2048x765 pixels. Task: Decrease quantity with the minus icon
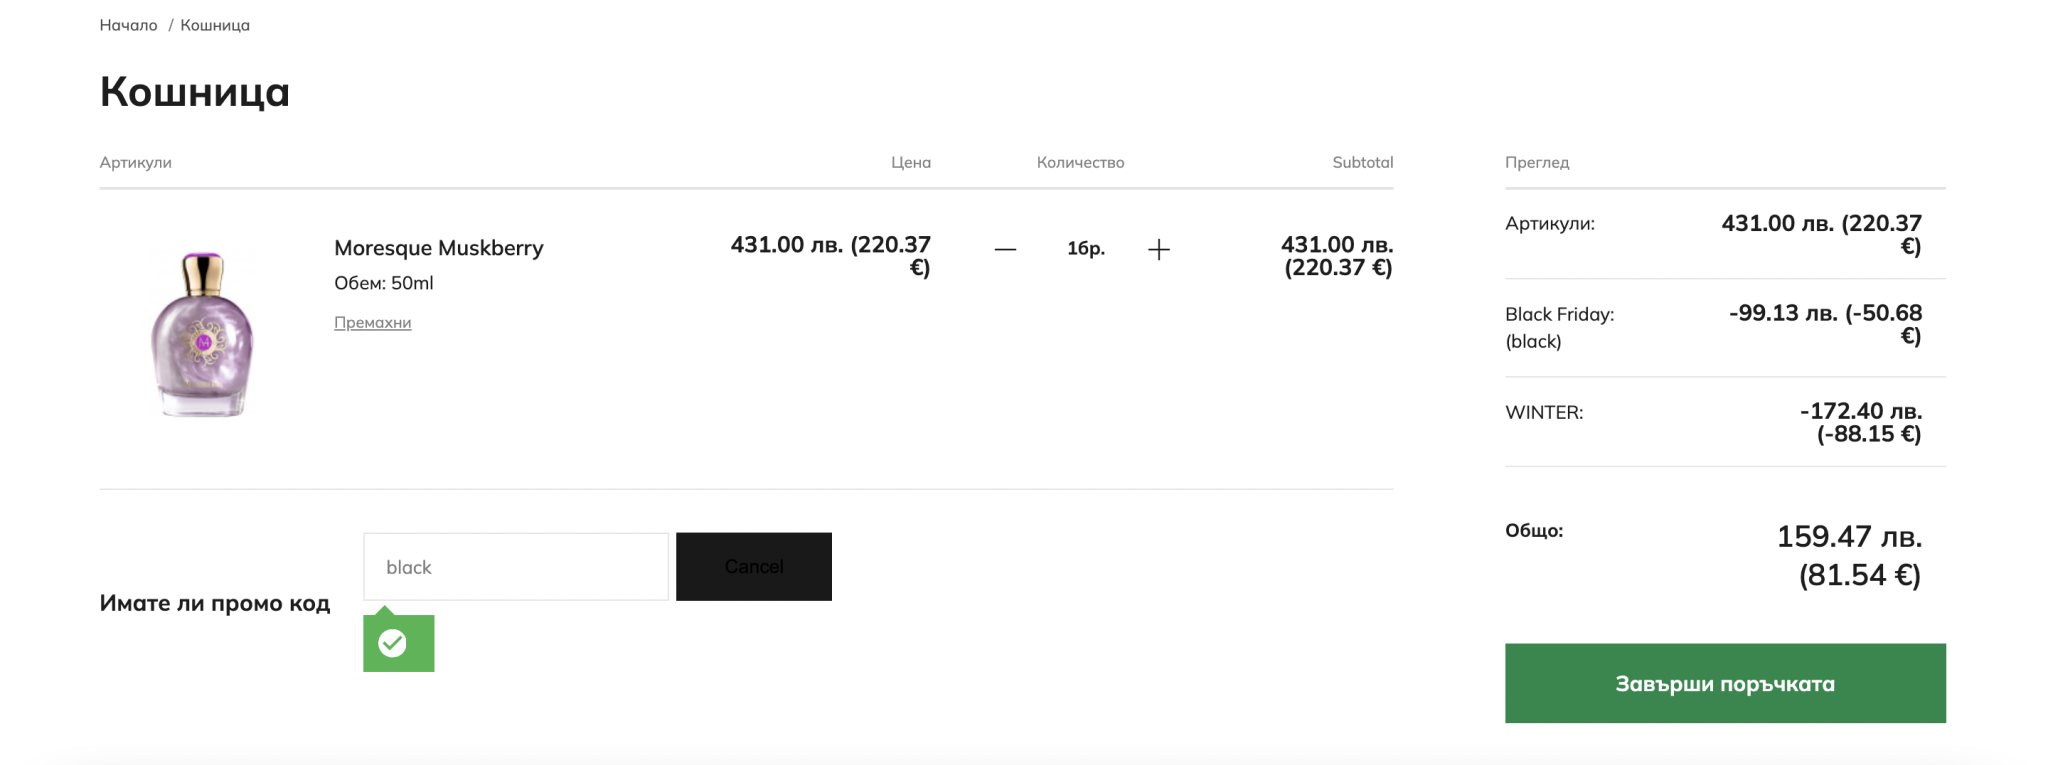tap(1005, 249)
